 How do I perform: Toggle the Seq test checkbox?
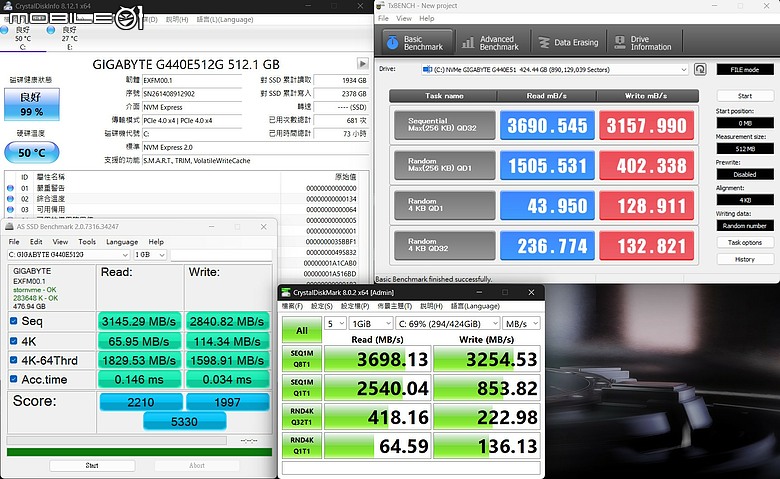[x=13, y=321]
